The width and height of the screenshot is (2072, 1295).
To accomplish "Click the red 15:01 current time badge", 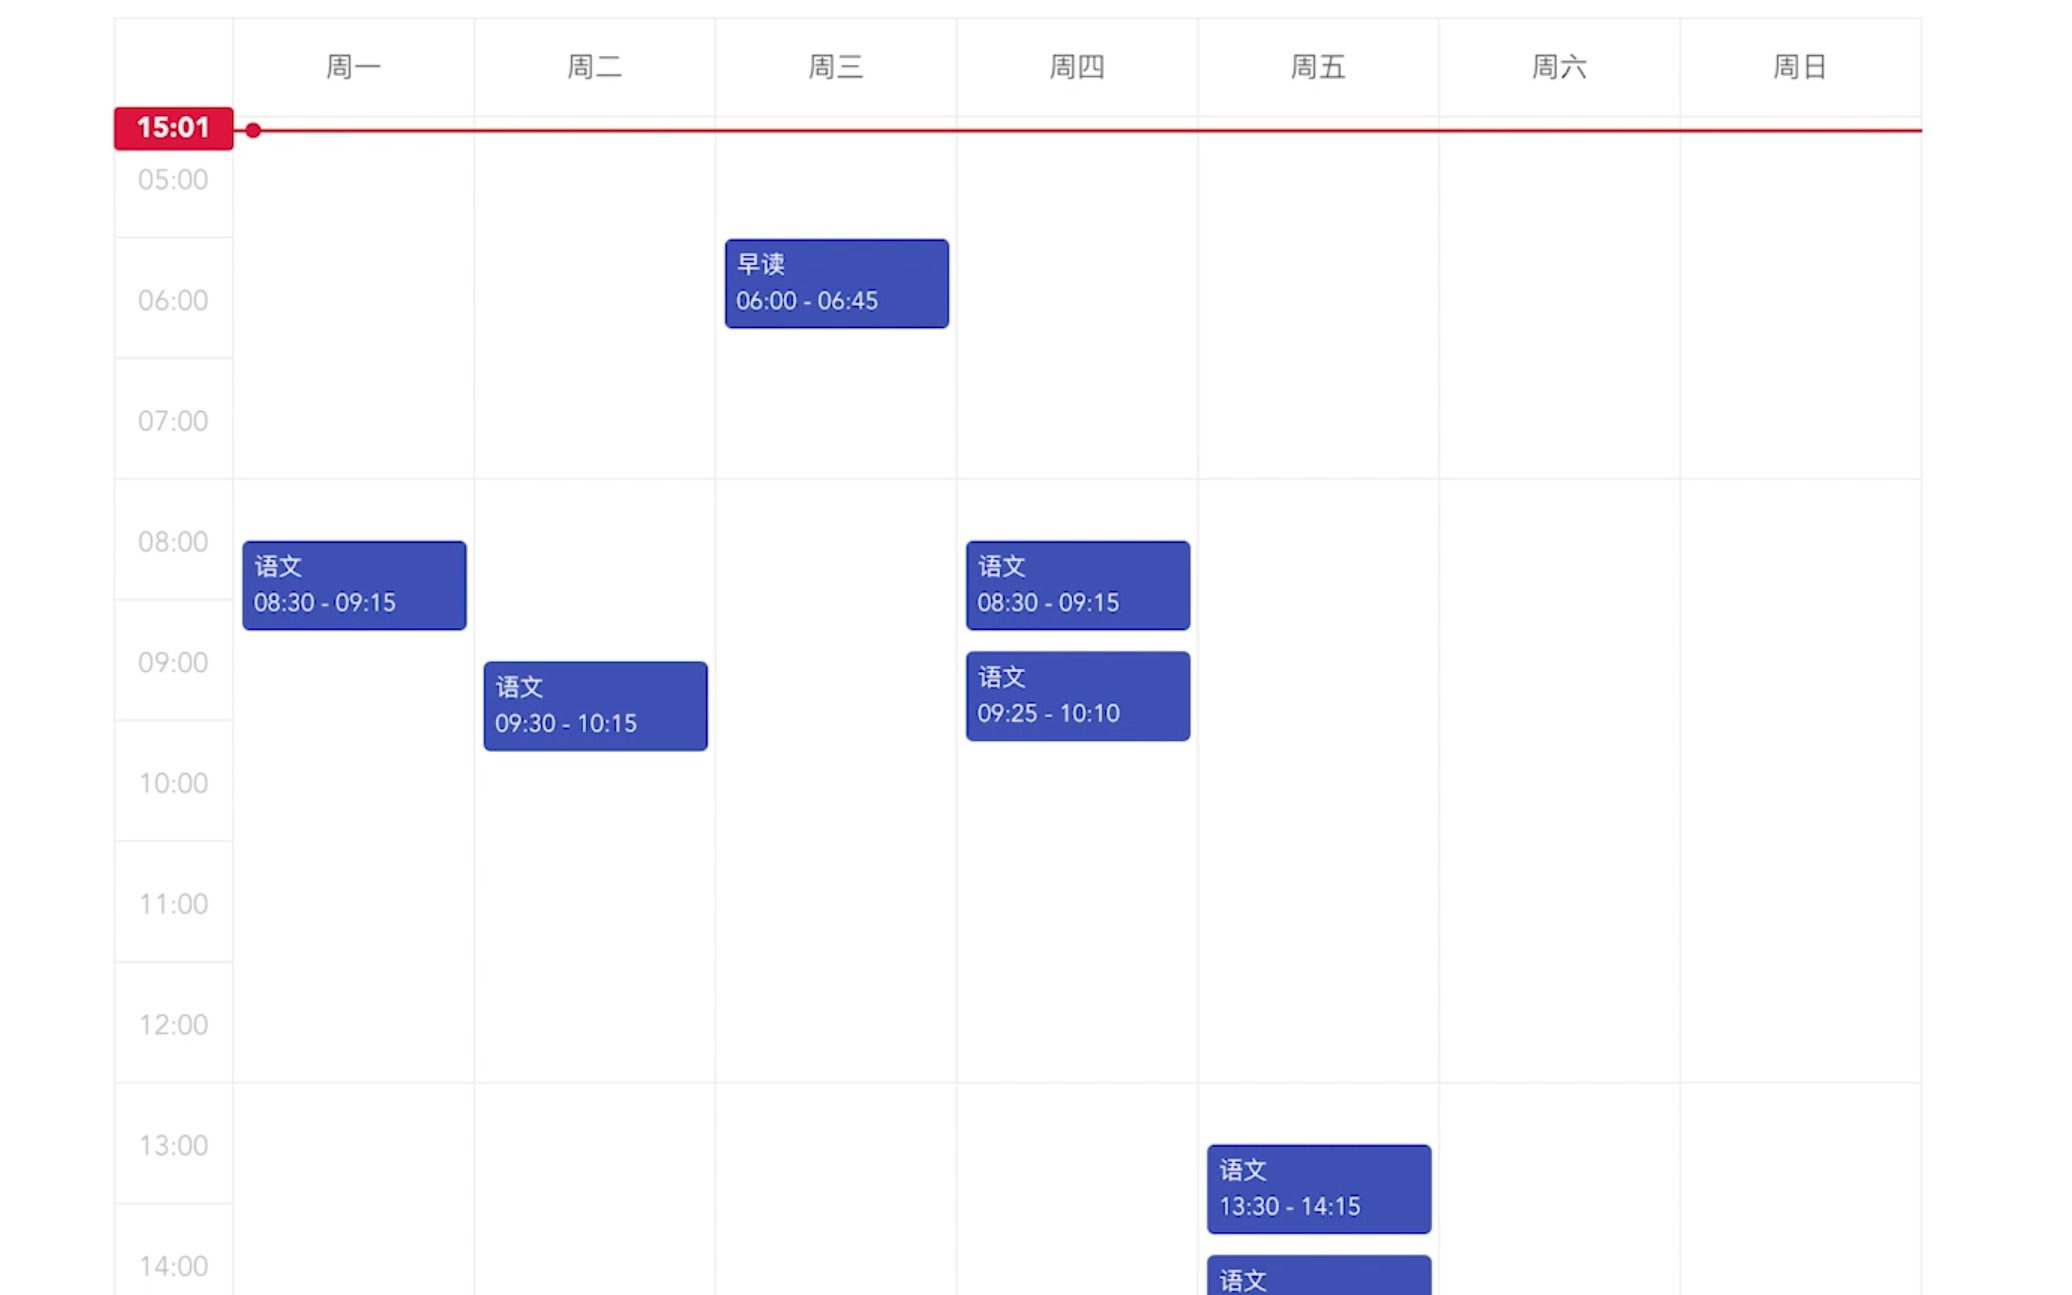I will (x=173, y=128).
